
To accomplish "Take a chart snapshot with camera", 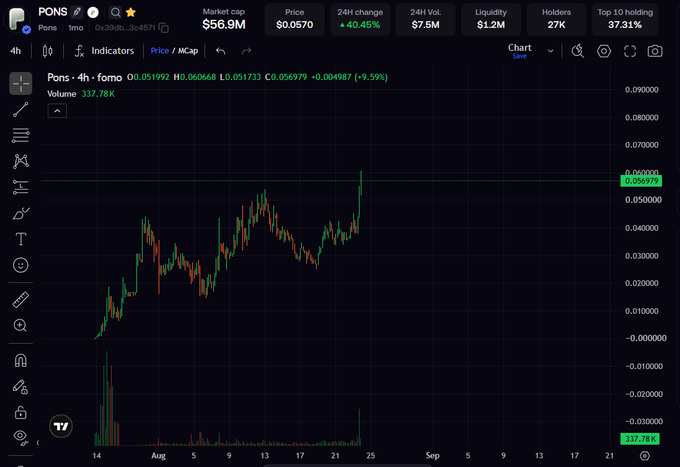I will coord(655,51).
